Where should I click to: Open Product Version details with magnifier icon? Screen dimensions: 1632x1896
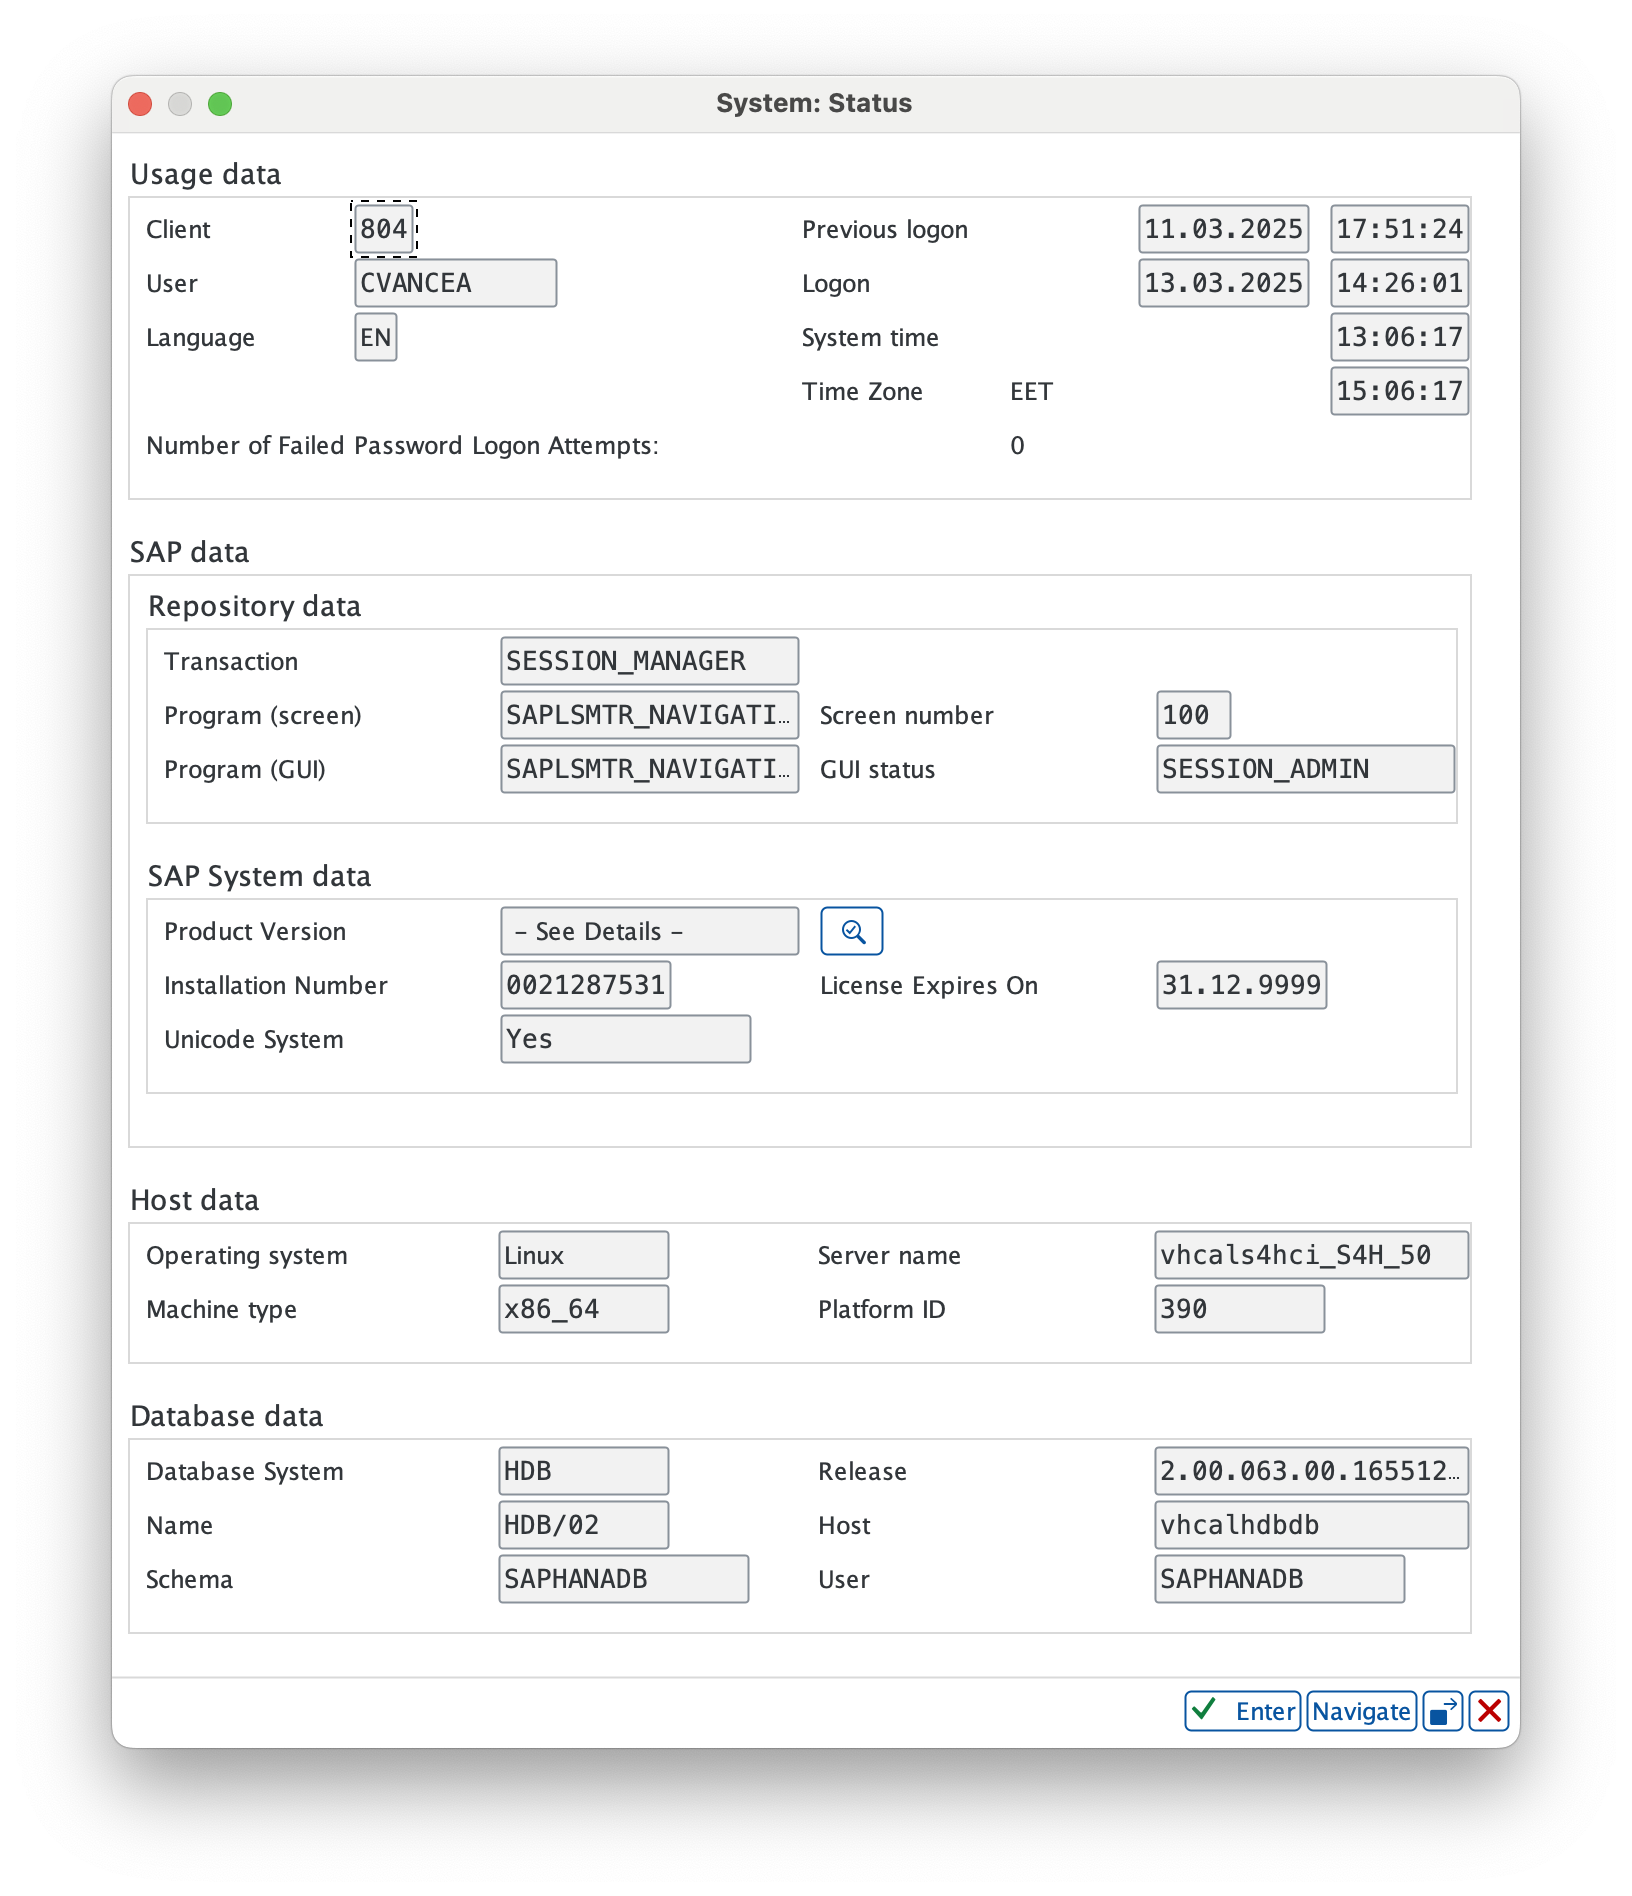(x=851, y=930)
